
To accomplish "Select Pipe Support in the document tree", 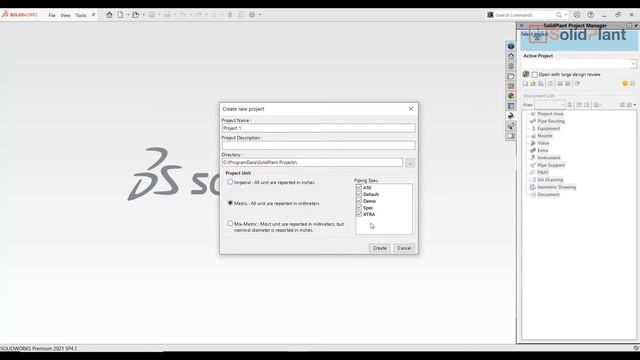I will point(551,165).
